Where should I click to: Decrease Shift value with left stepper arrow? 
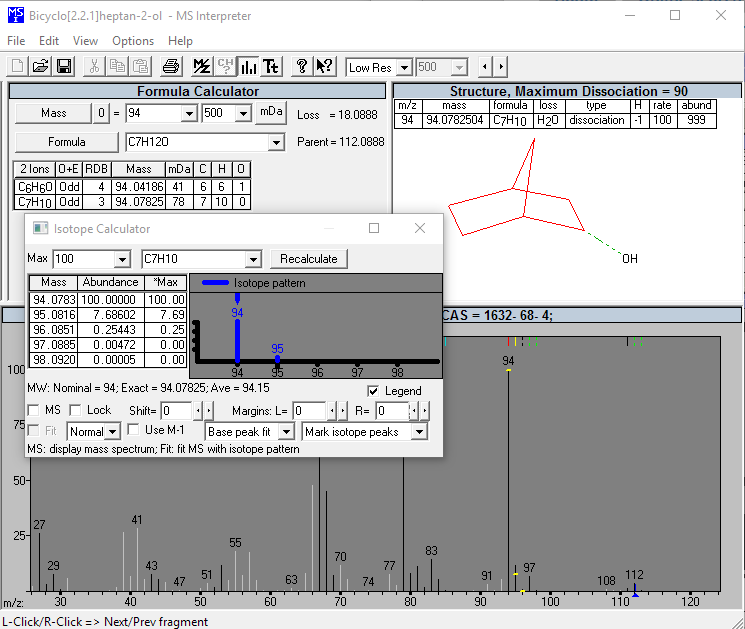point(198,410)
